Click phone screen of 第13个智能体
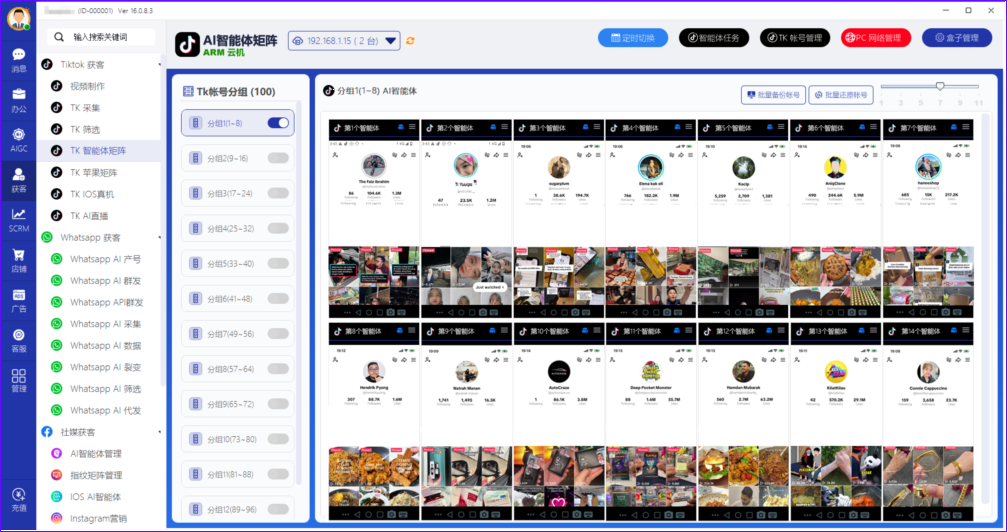The image size is (1008, 532). [835, 430]
